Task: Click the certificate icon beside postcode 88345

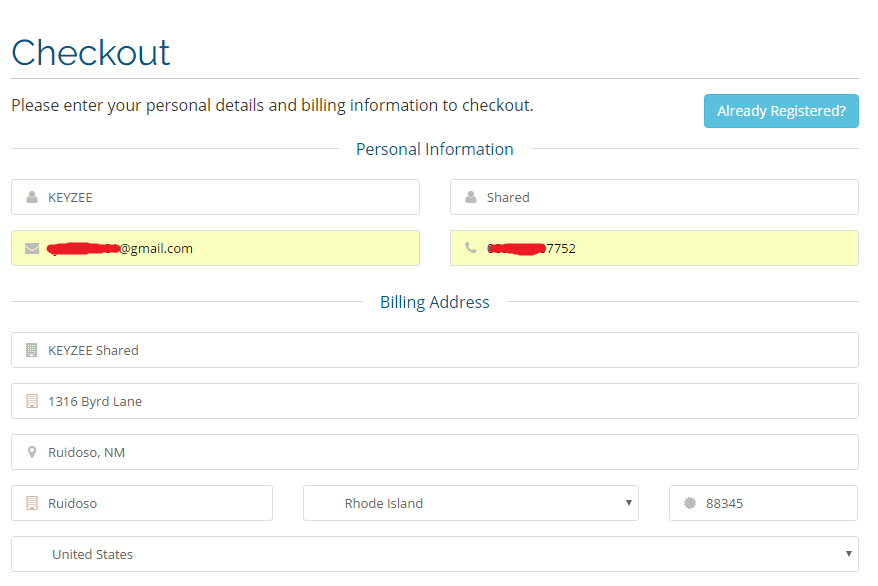Action: click(689, 503)
